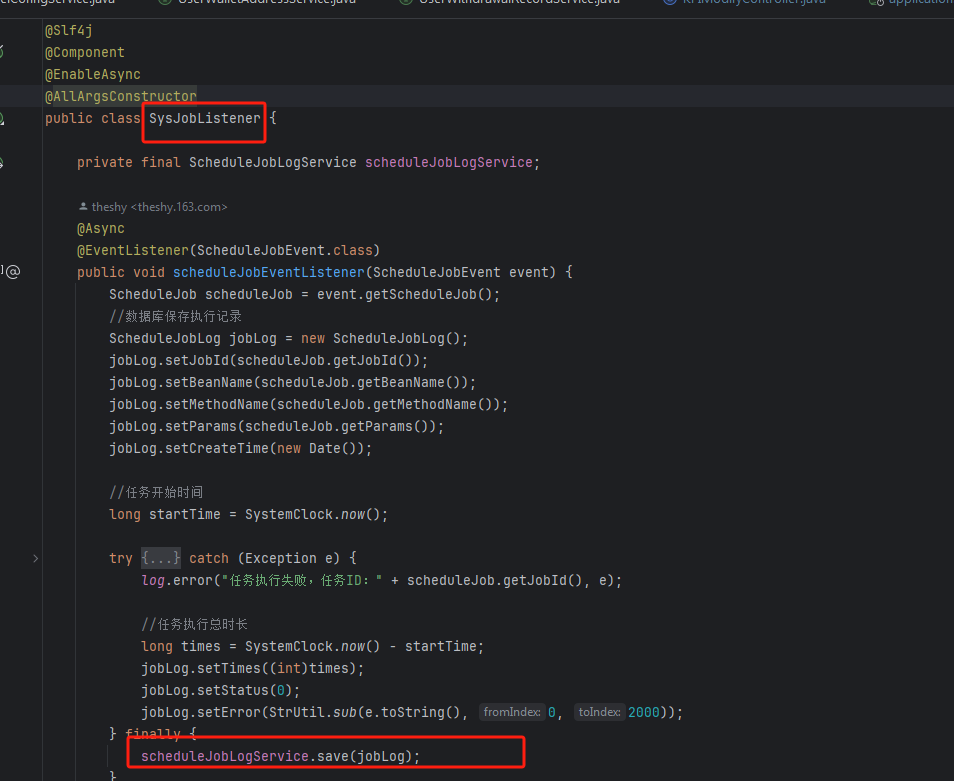Click scheduleJobLogService in the field declaration
This screenshot has height=781, width=954.
click(x=448, y=162)
